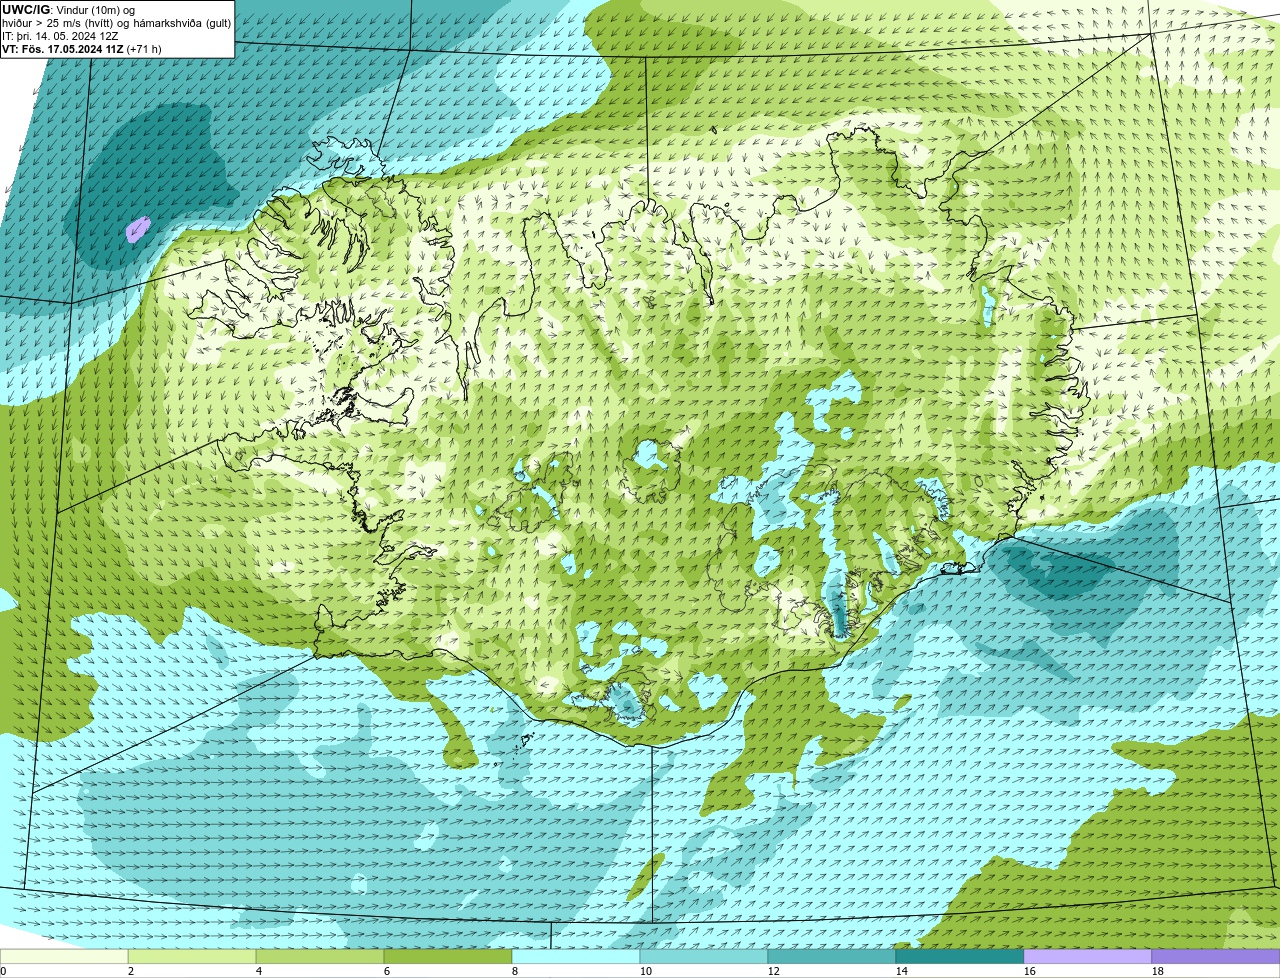
Task: Click the scale label '16'
Action: click(x=1030, y=971)
